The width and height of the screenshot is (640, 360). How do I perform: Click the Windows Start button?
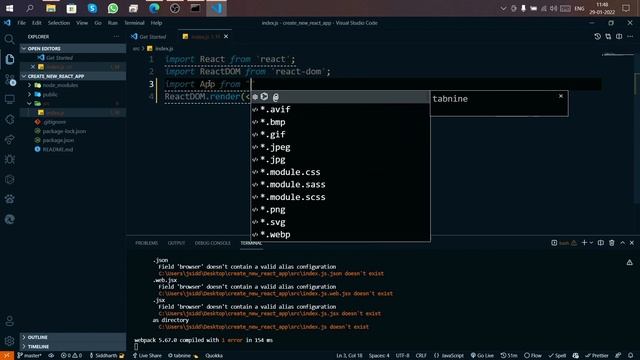[9, 8]
